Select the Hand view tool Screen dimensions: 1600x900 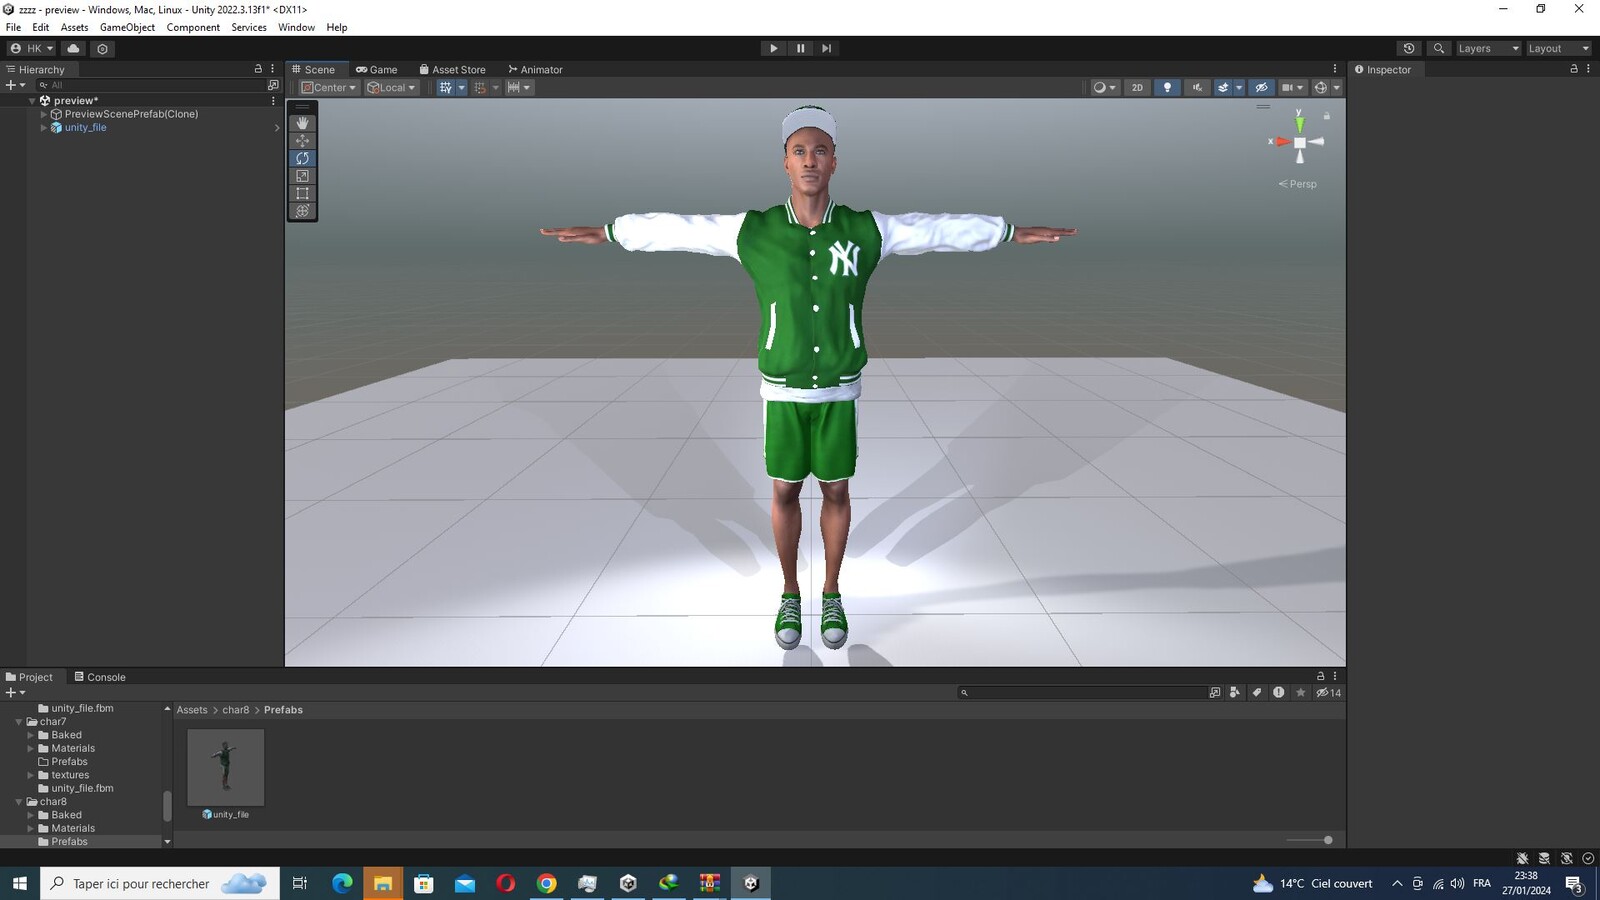tap(302, 123)
